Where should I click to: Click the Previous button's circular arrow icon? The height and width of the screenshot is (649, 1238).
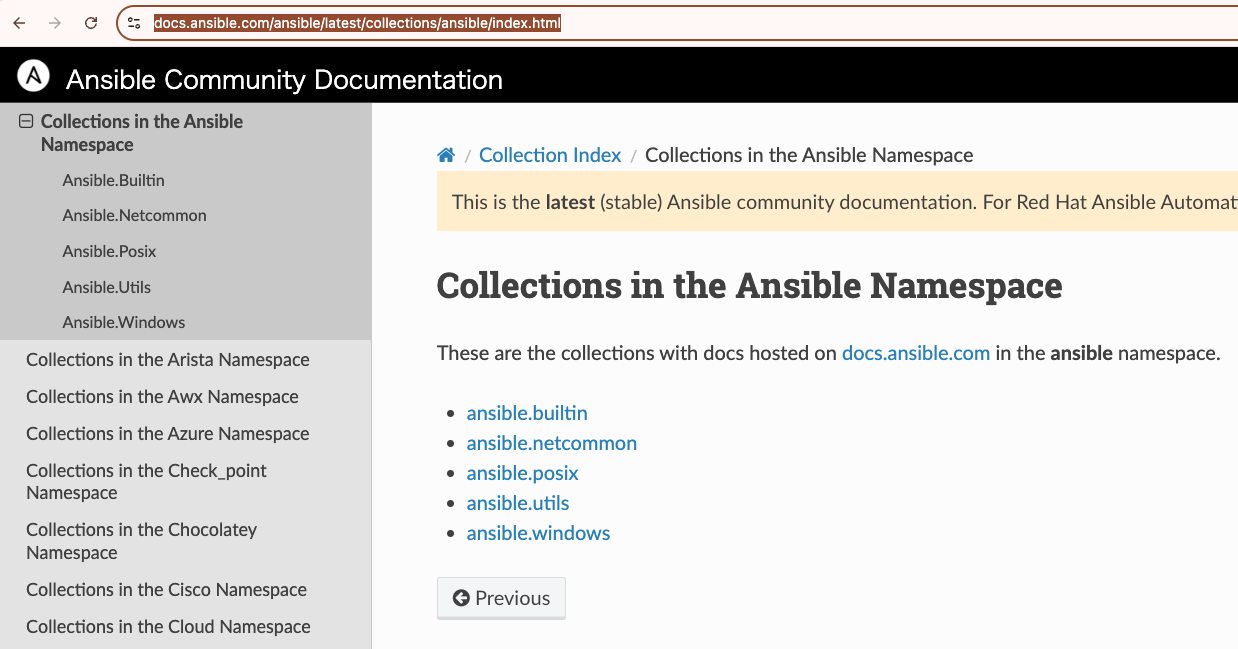pos(461,597)
